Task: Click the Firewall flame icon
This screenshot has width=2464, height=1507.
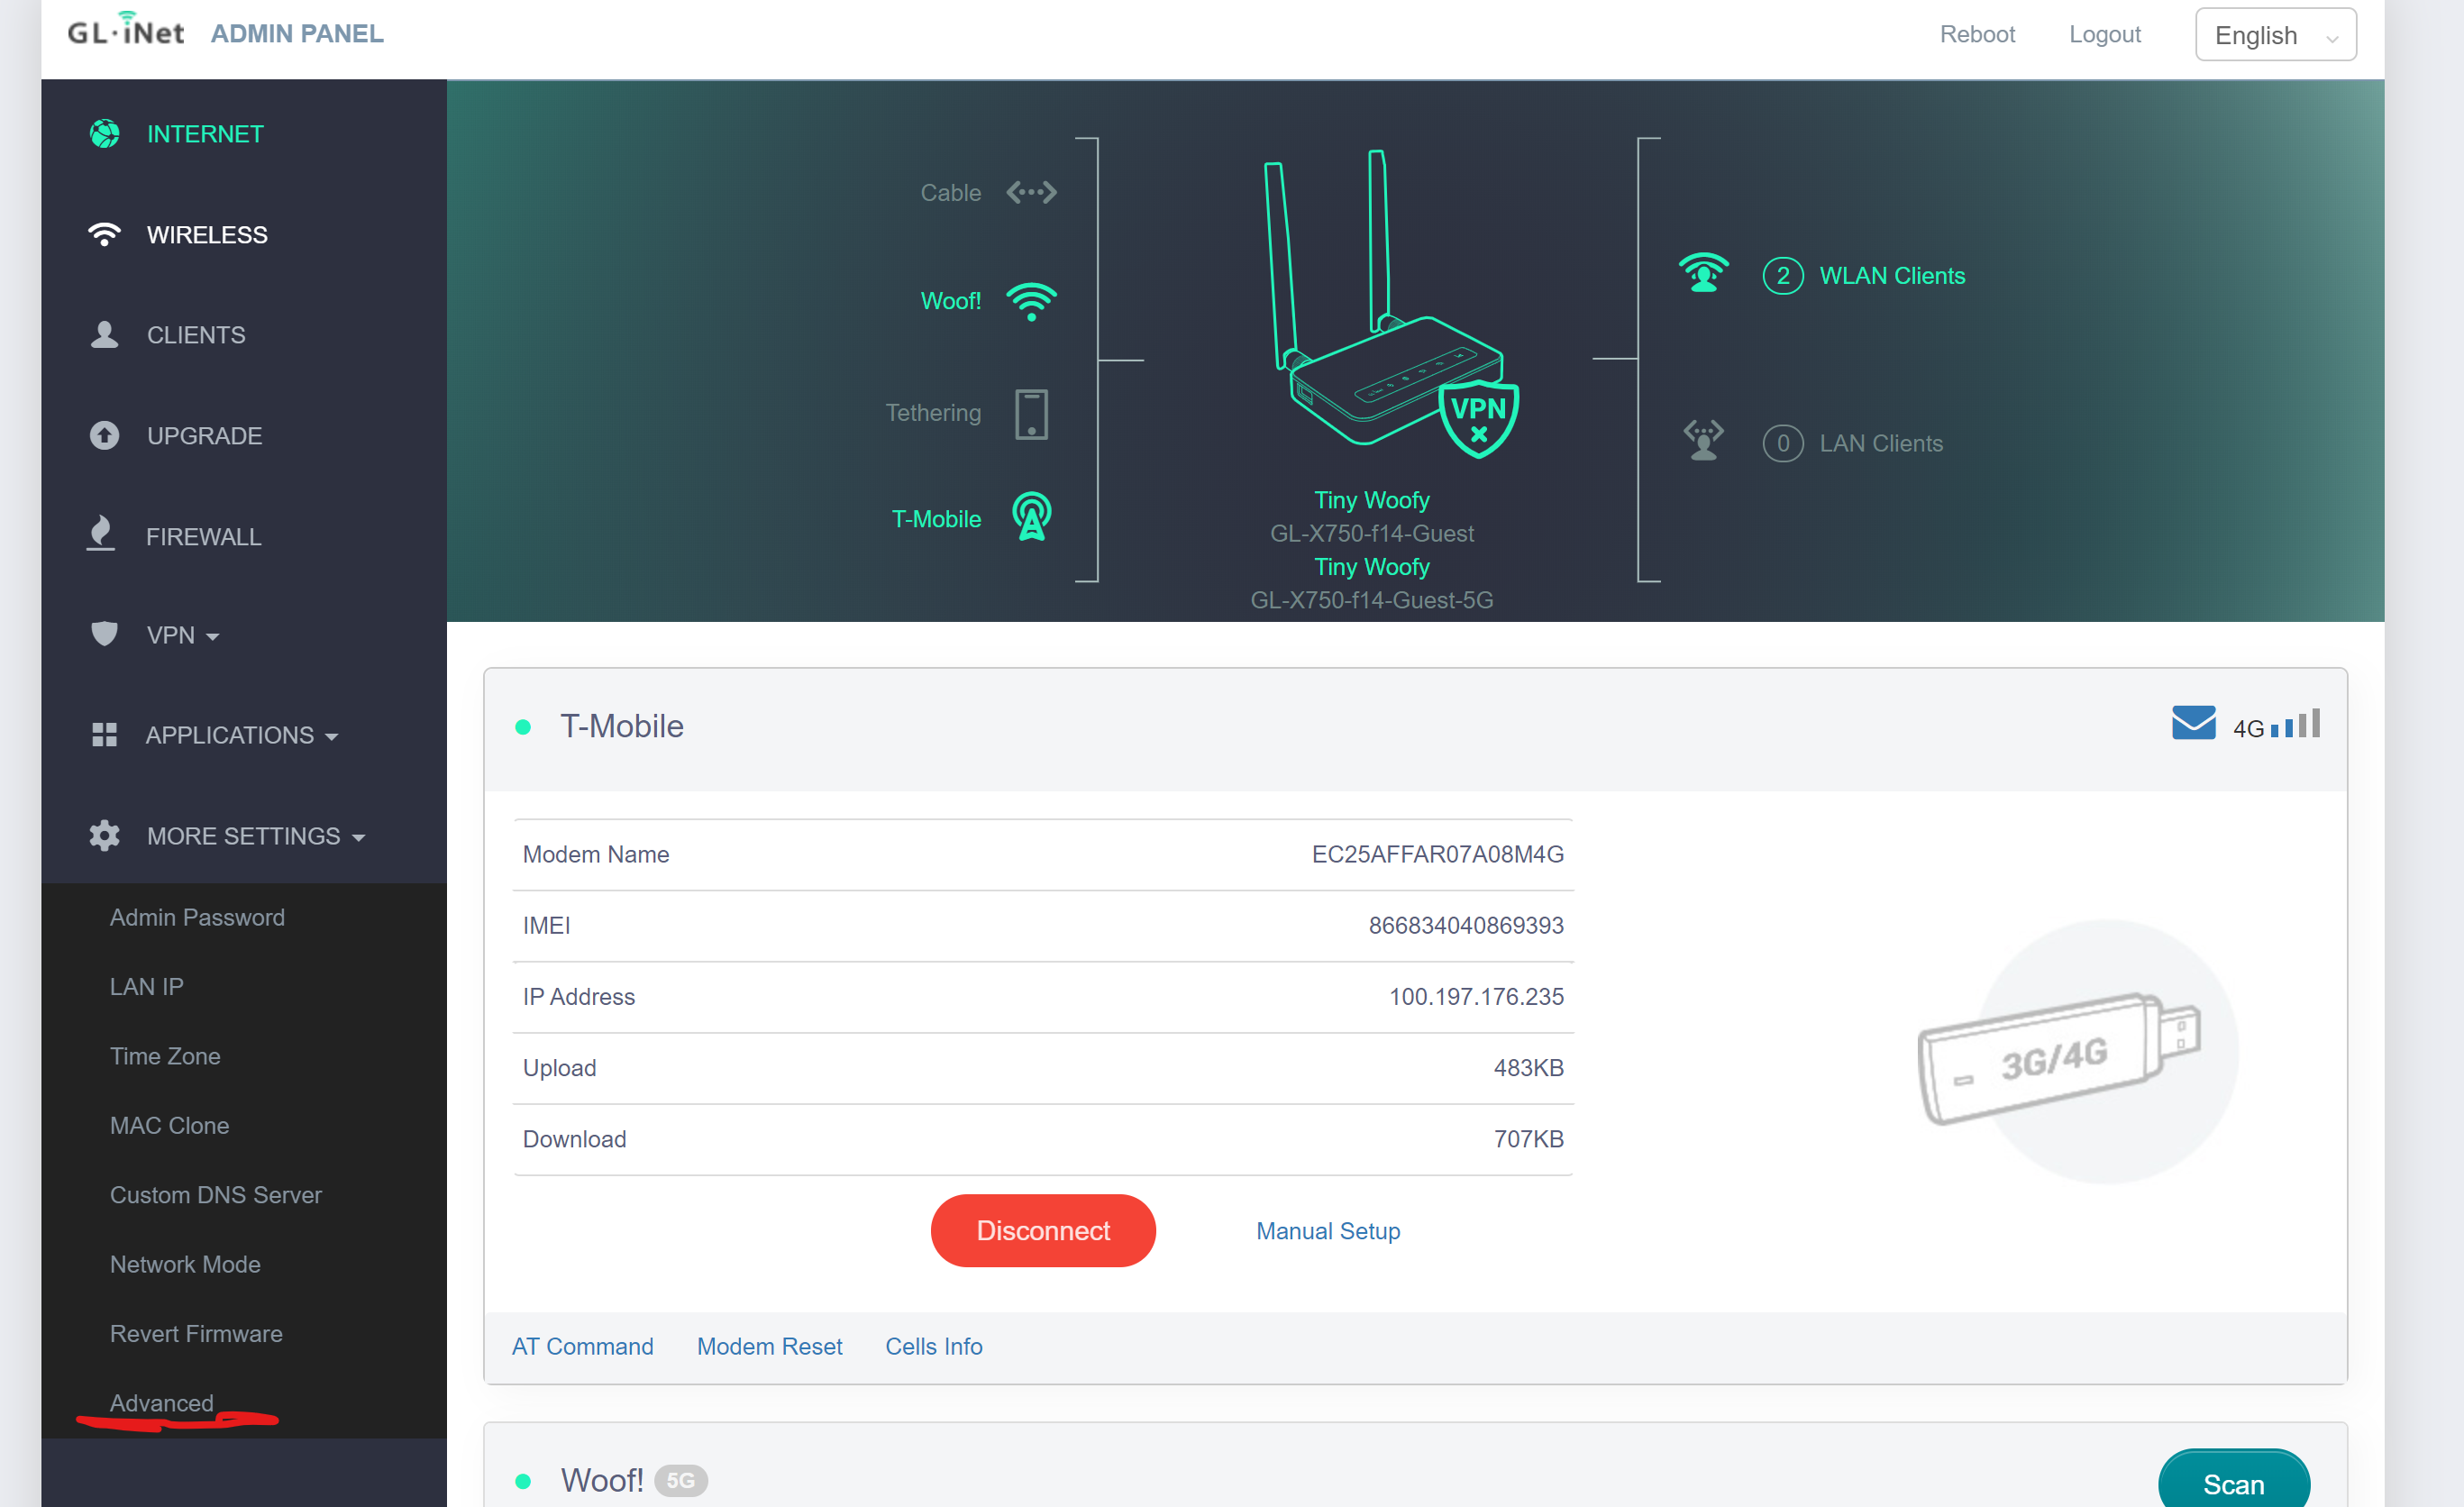Action: pos(101,534)
